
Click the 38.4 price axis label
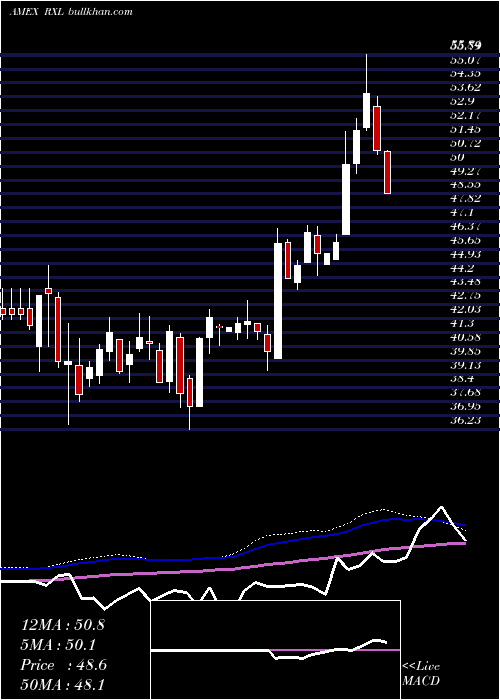(461, 379)
